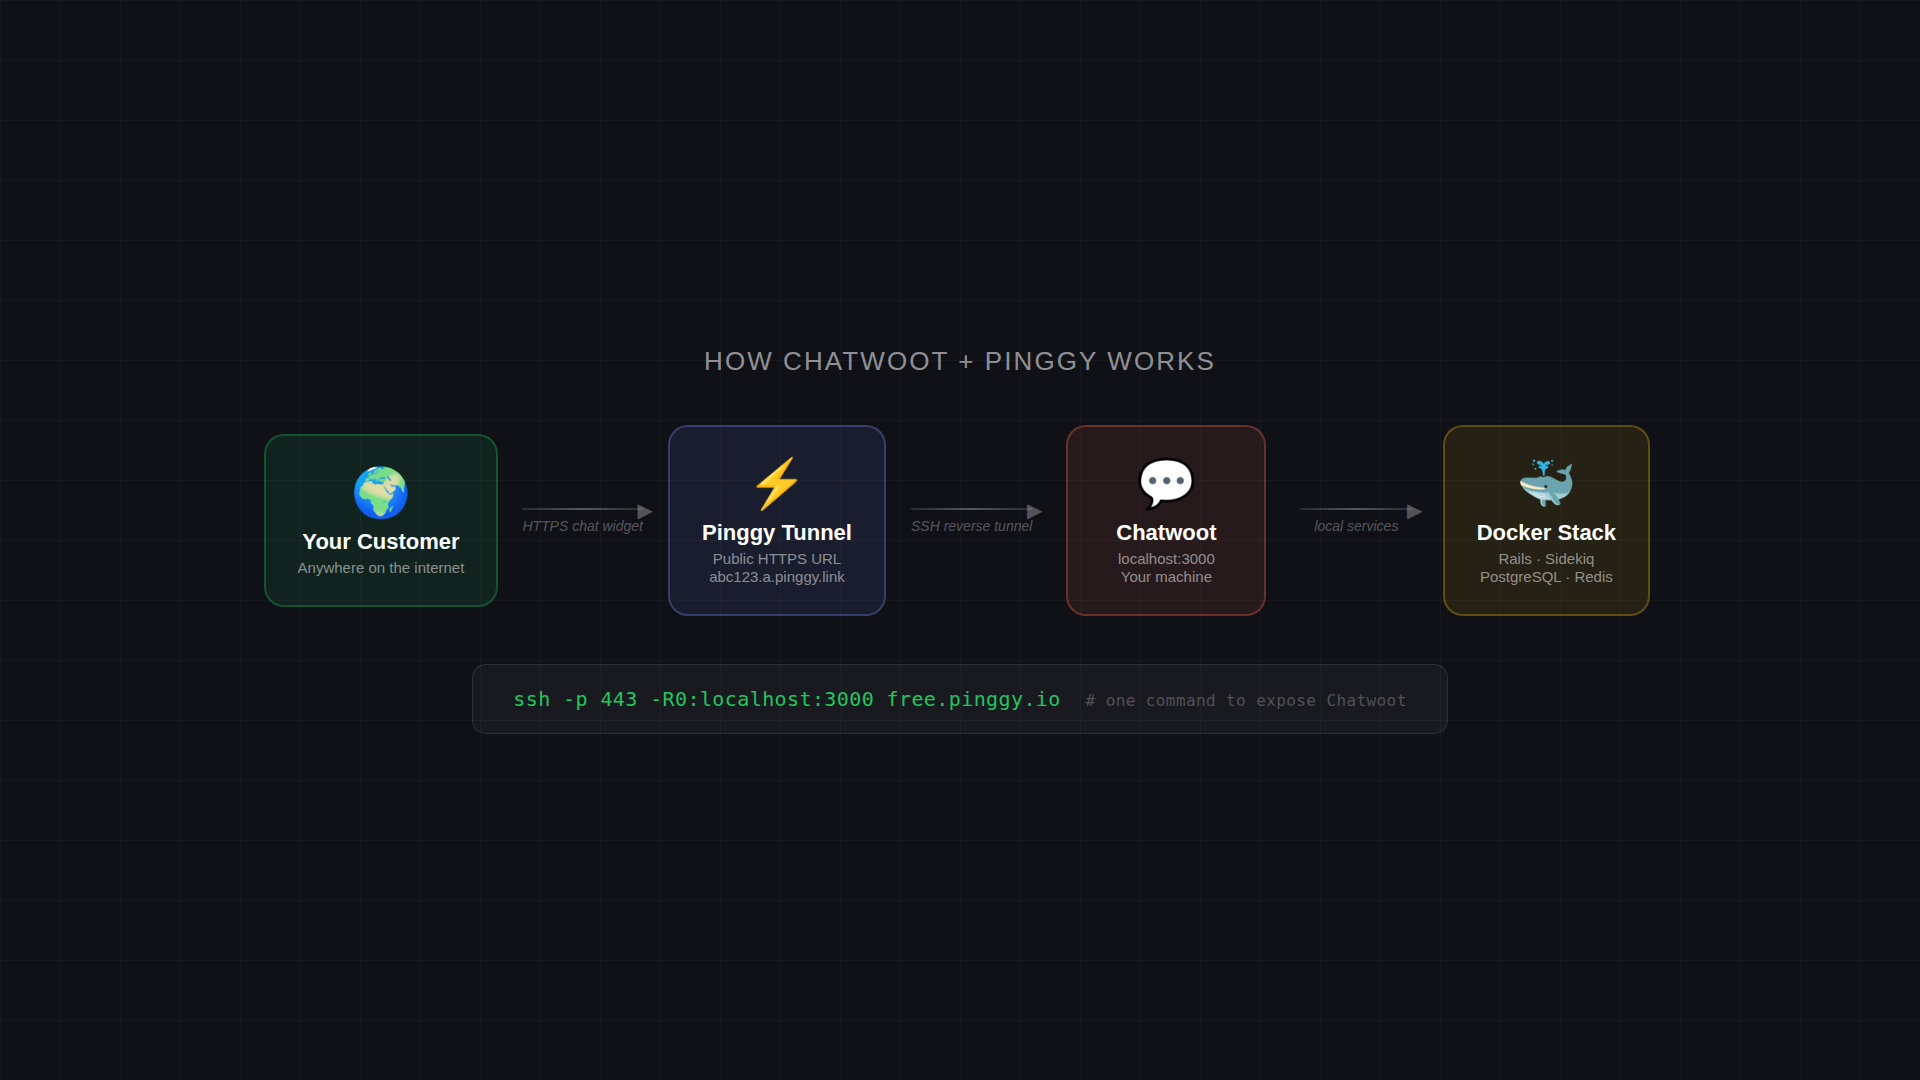
Task: Click the lightning bolt icon in Pinggy Tunnel card
Action: (777, 484)
